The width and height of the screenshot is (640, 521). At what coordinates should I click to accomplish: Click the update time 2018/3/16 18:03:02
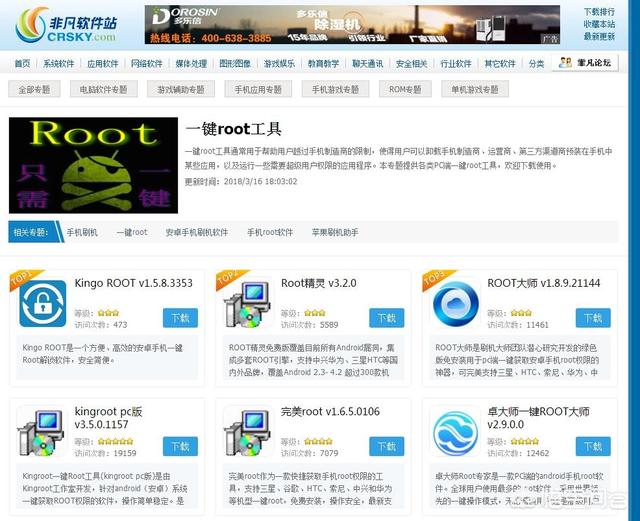[x=260, y=182]
